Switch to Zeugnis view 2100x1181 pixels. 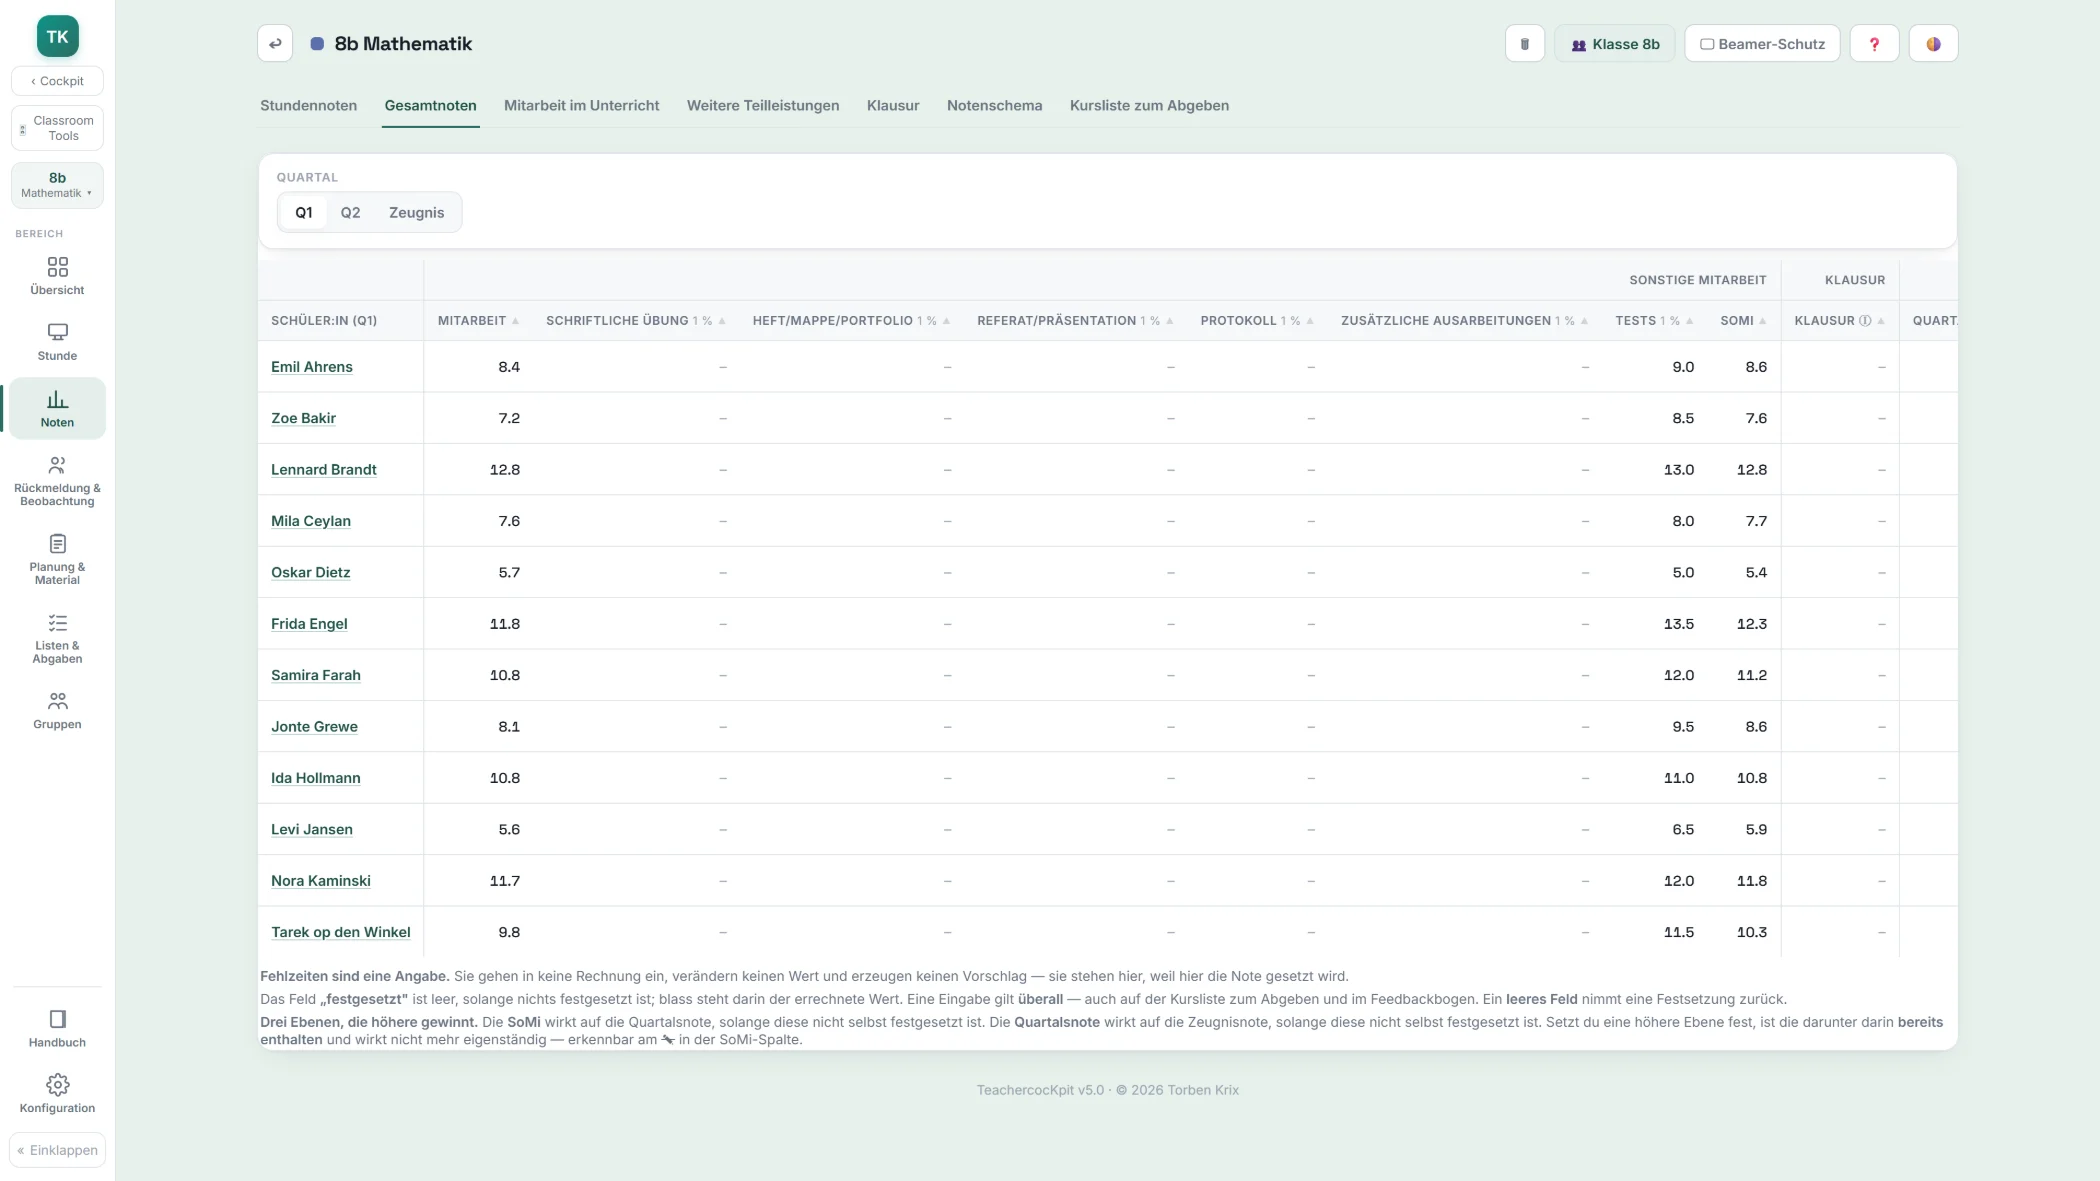[x=416, y=212]
